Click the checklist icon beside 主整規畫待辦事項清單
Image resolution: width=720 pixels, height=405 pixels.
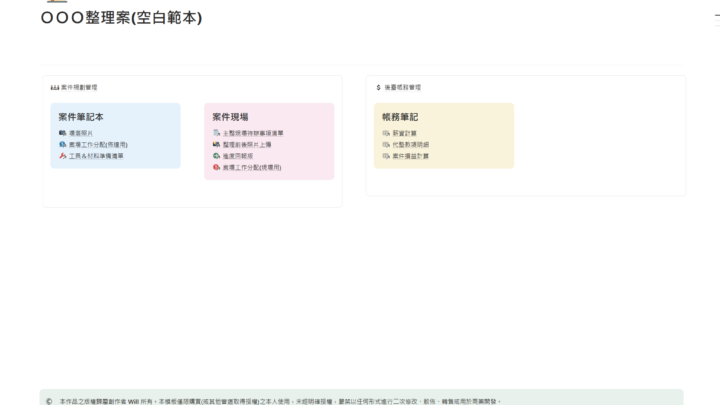[216, 133]
